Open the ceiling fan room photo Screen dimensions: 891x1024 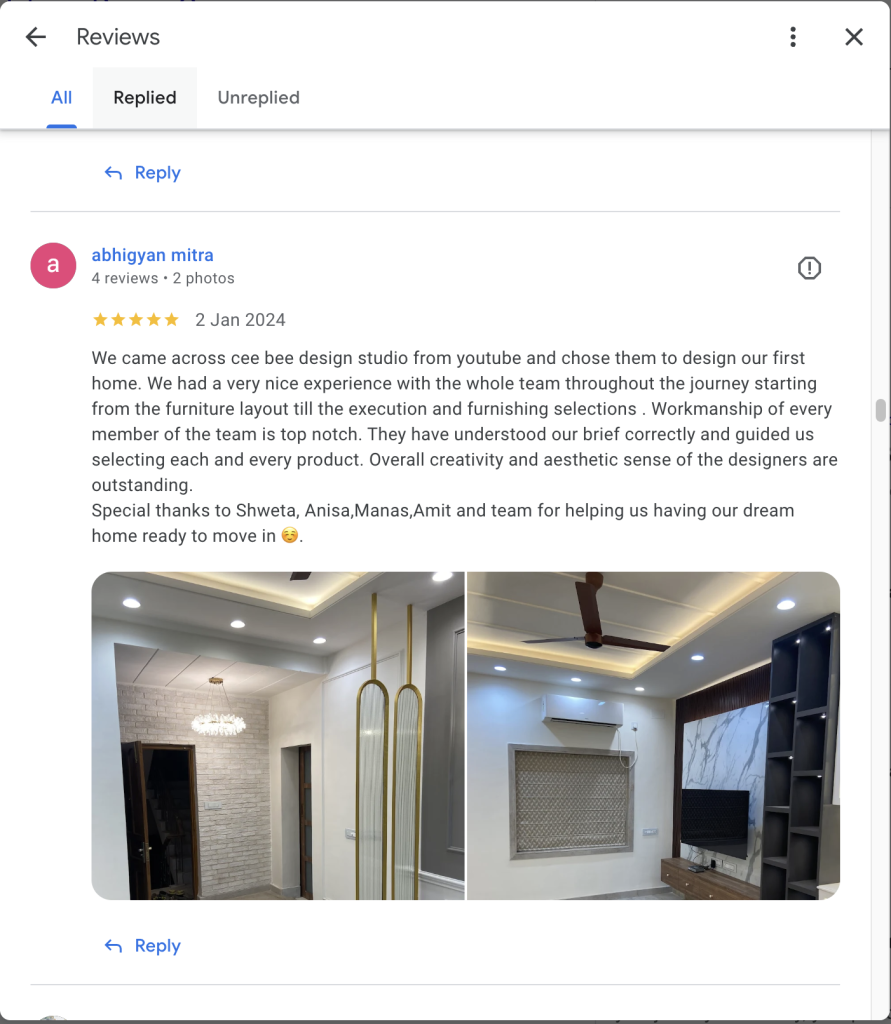point(653,736)
